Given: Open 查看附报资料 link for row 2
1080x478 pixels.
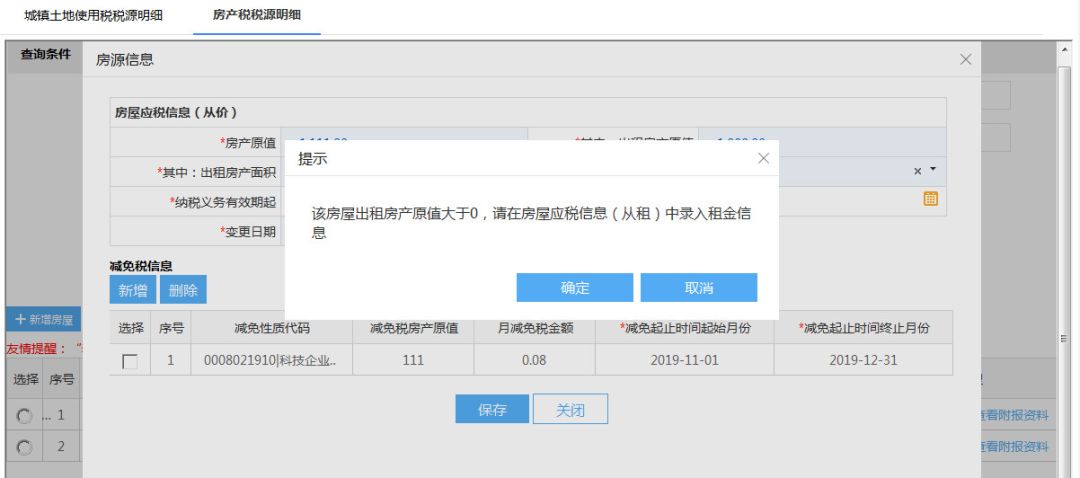Looking at the screenshot, I should 1014,447.
